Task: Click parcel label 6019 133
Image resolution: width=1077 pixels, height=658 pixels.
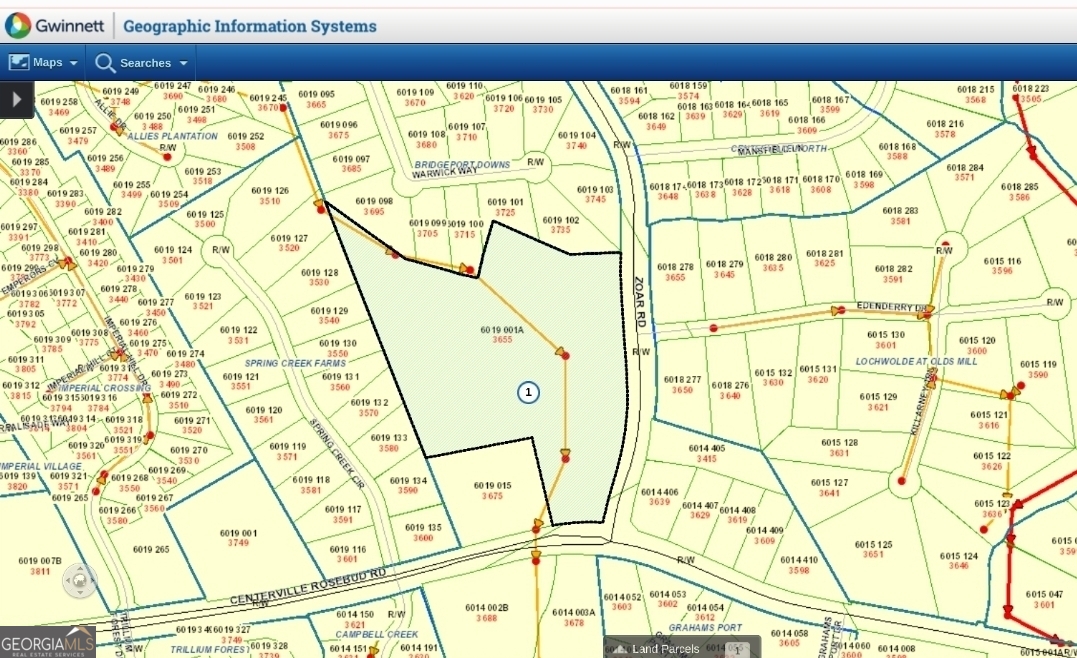Action: tap(389, 438)
